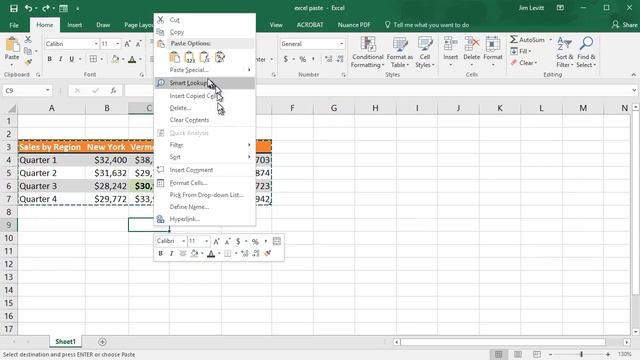The height and width of the screenshot is (360, 640).
Task: Toggle Bold in the ribbon Font group
Action: (49, 59)
